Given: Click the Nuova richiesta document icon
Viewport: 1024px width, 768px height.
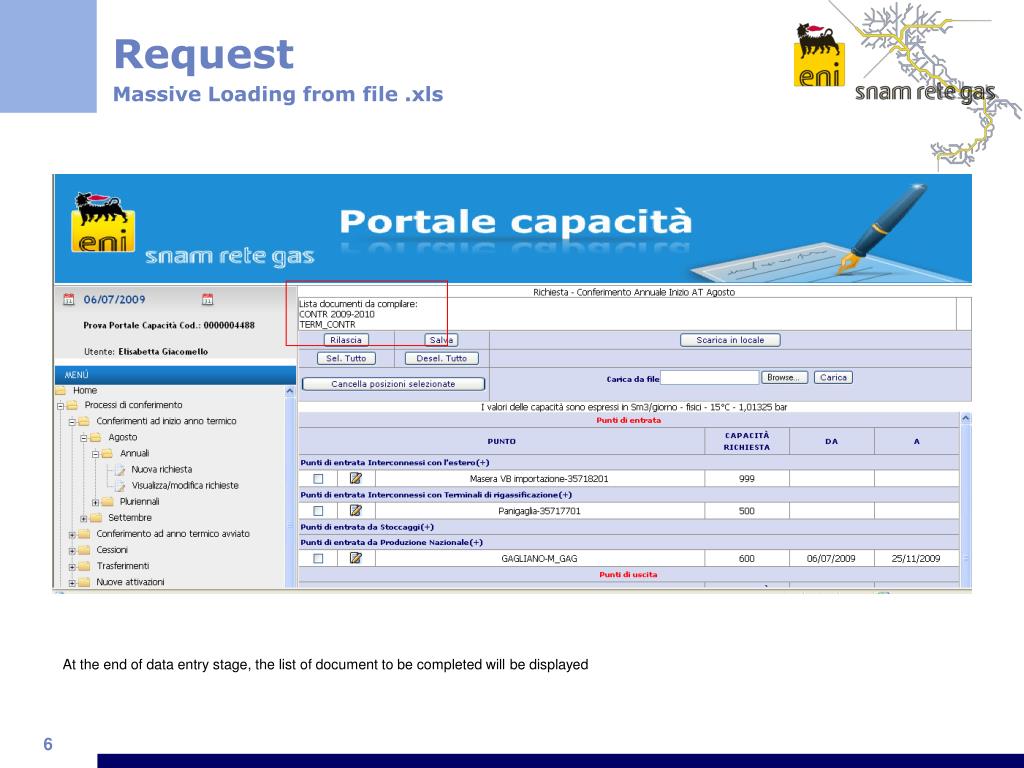Looking at the screenshot, I should [x=120, y=470].
